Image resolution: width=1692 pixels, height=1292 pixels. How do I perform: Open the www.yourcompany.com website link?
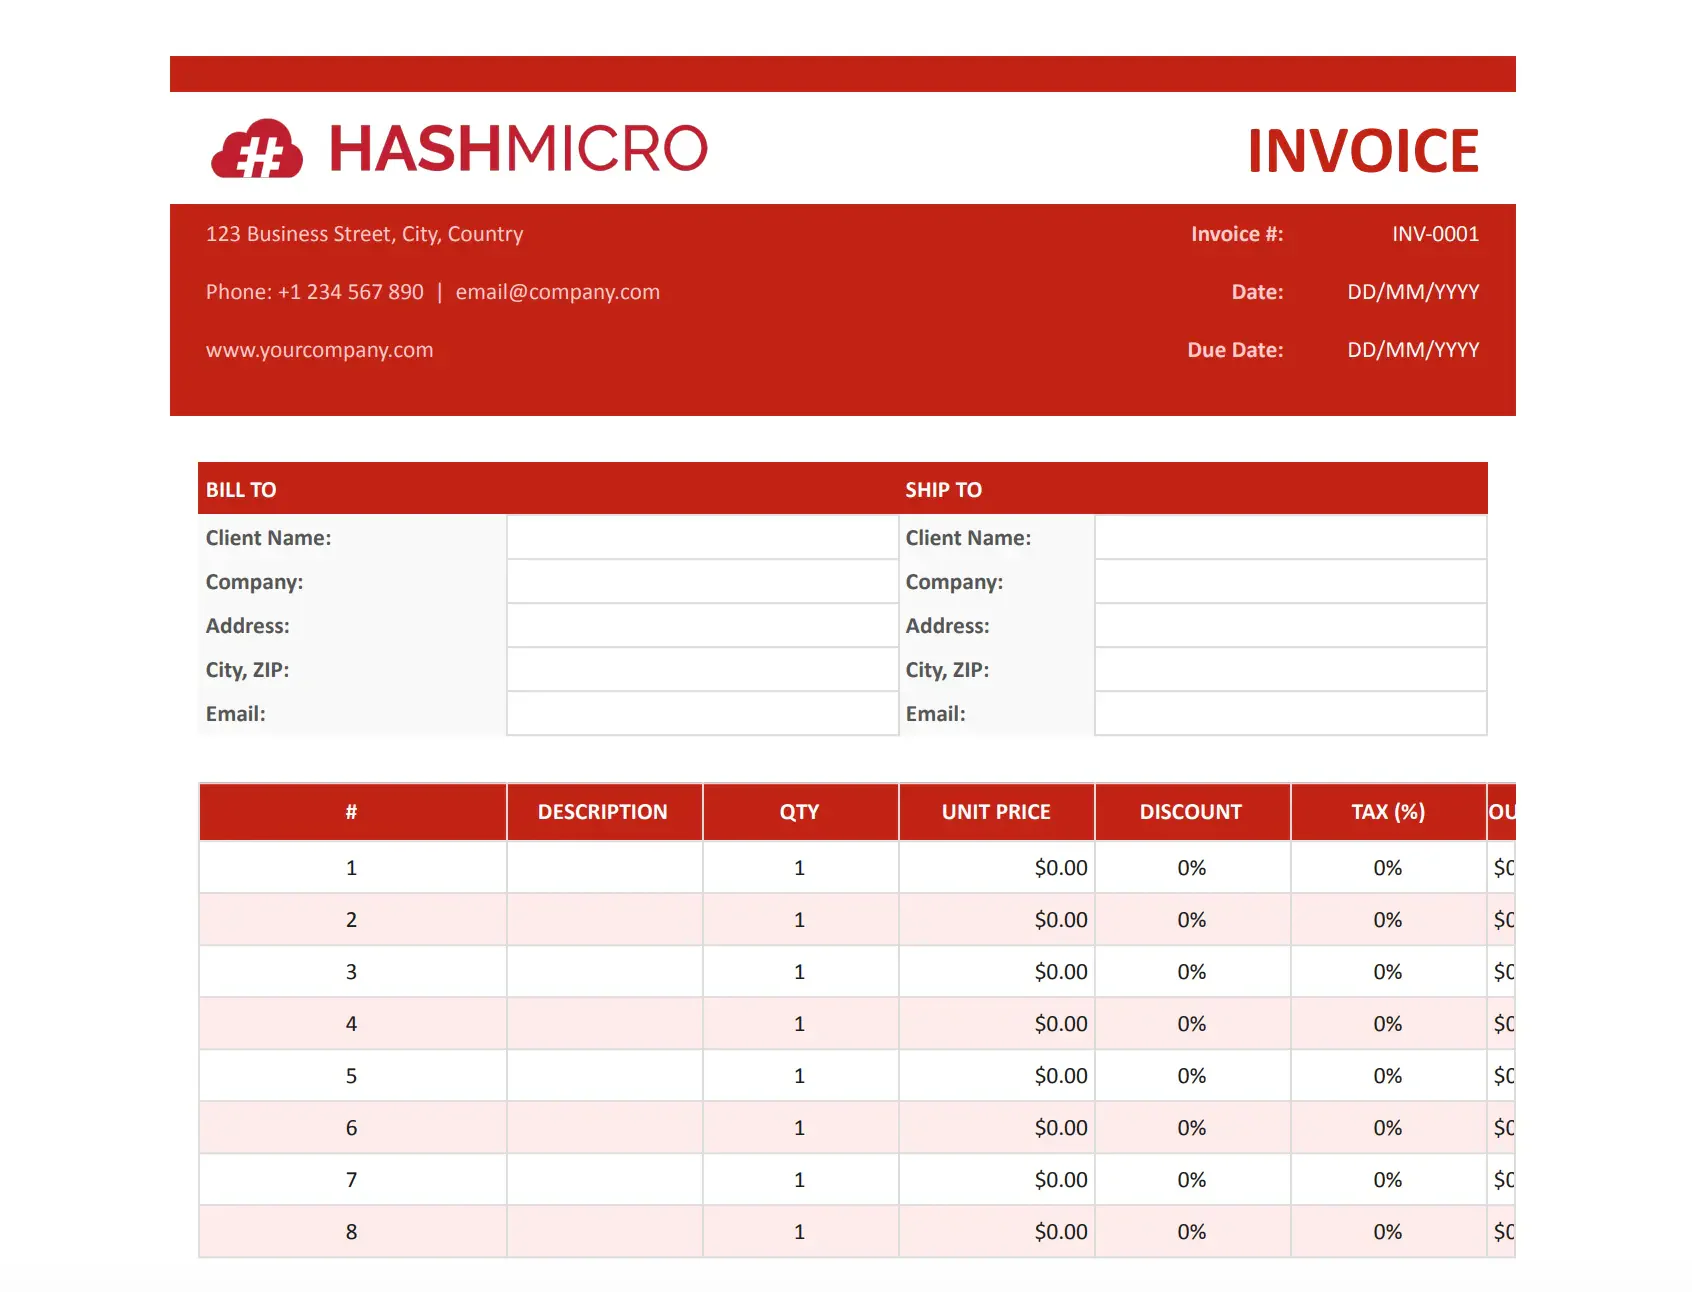319,350
